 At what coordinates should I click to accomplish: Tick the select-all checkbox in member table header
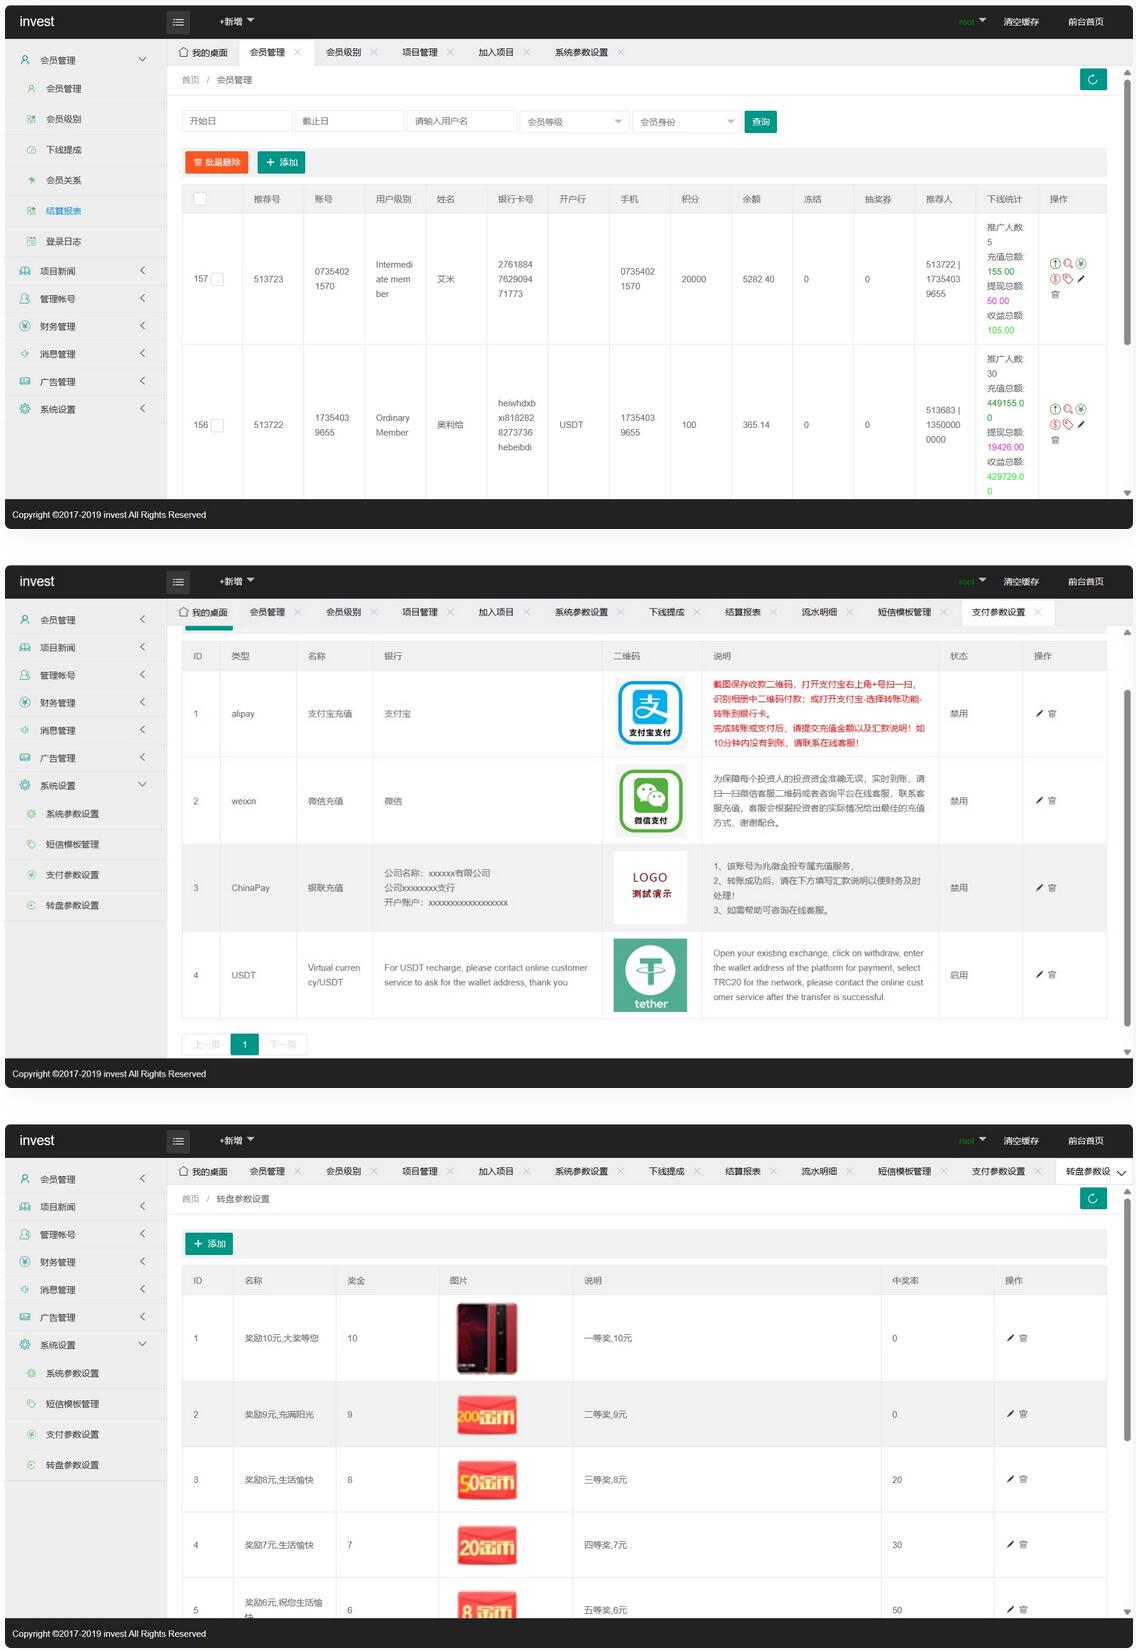pyautogui.click(x=200, y=199)
